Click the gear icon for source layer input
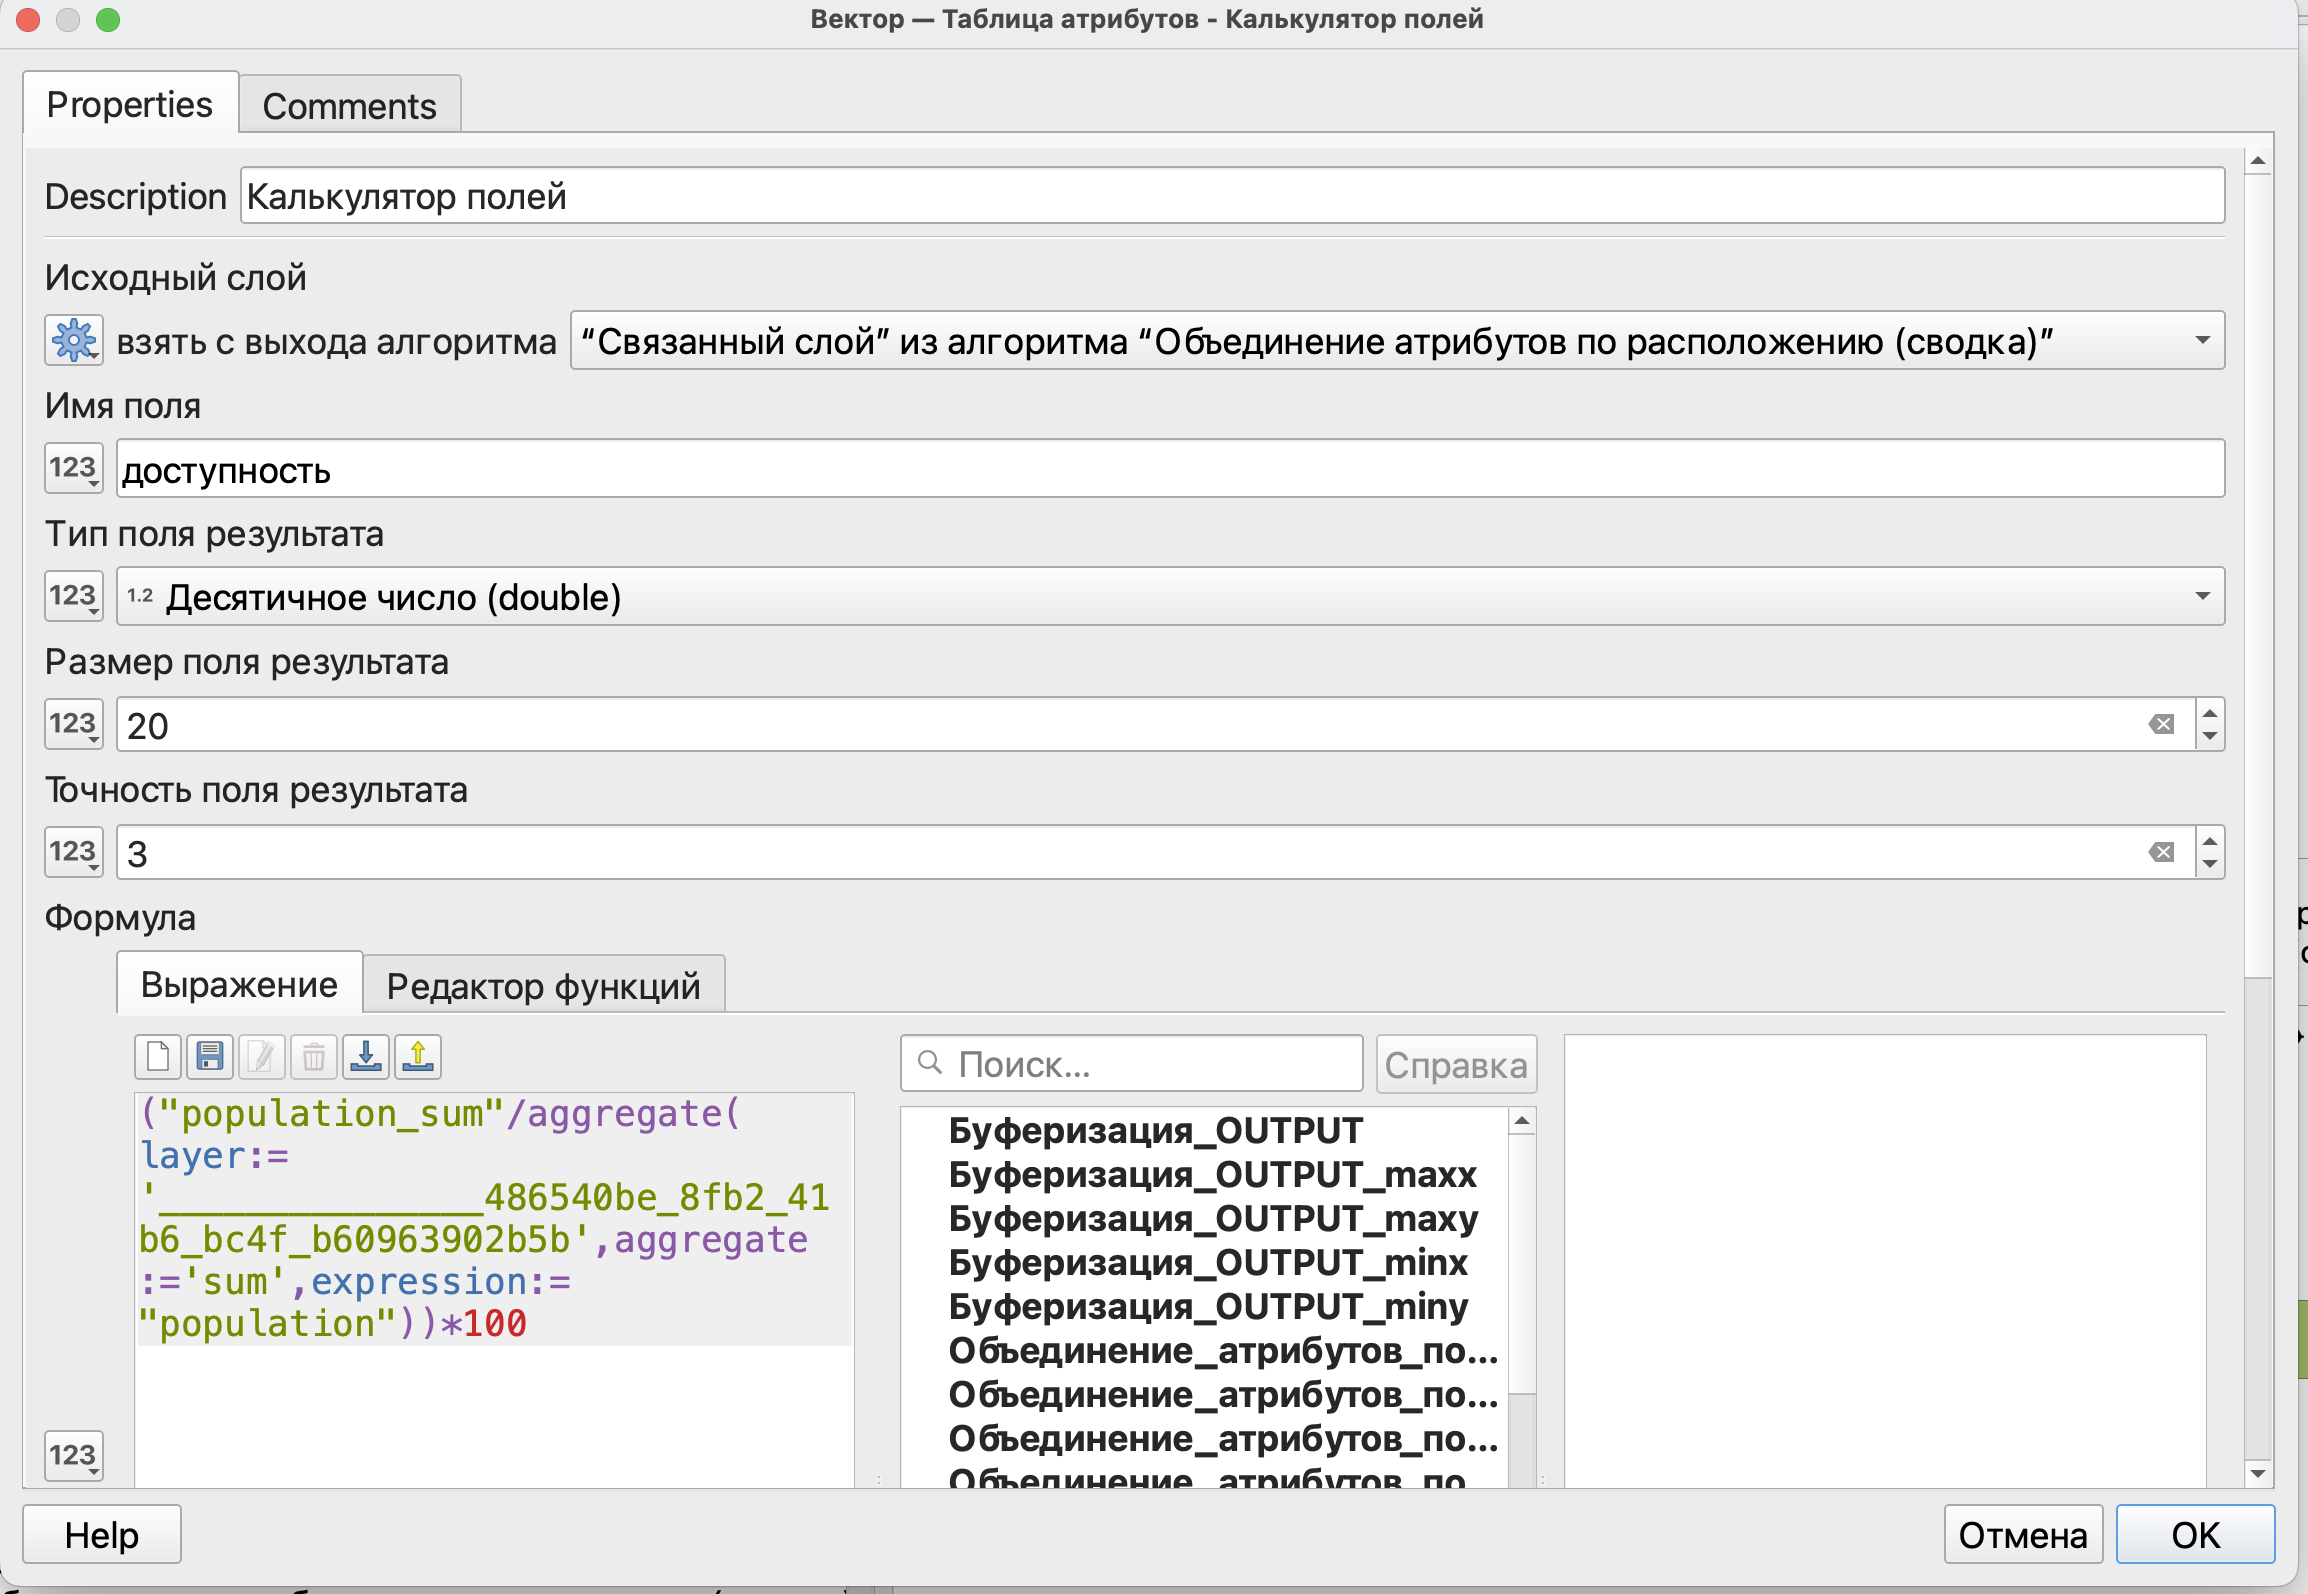The height and width of the screenshot is (1594, 2308). pos(74,341)
